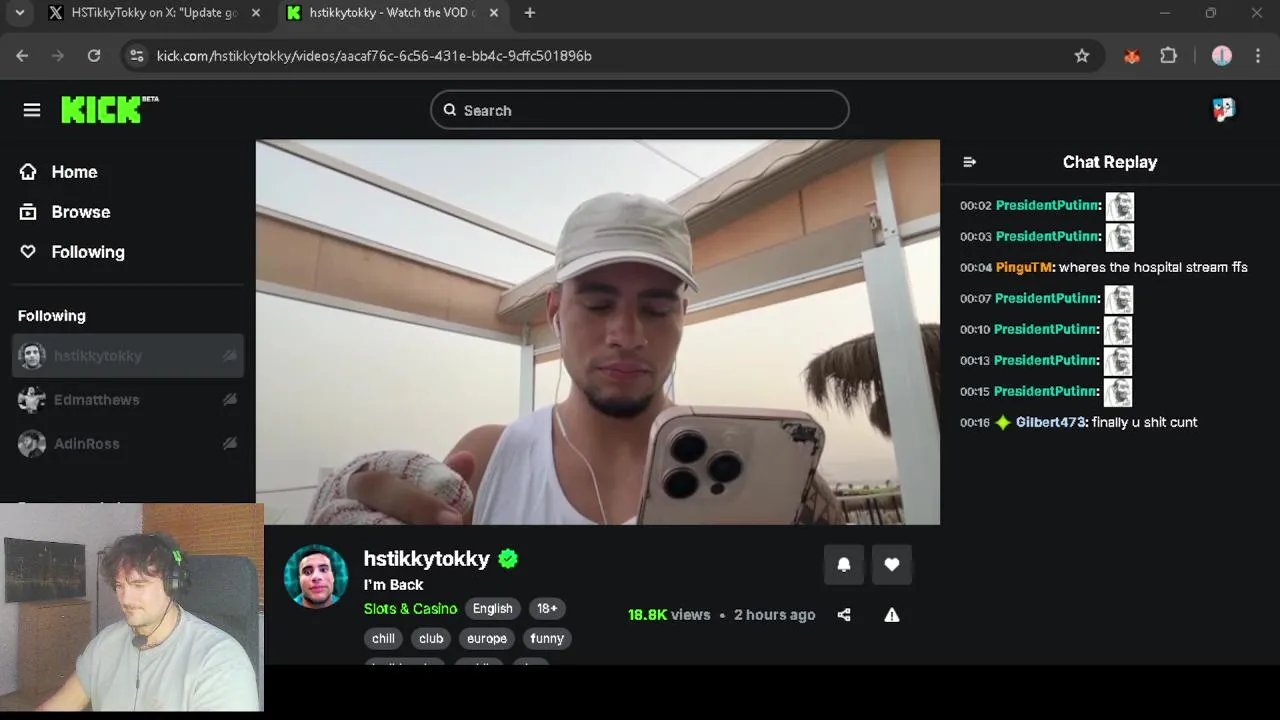Open the Chrome three-dot menu
The height and width of the screenshot is (720, 1280).
pos(1258,56)
